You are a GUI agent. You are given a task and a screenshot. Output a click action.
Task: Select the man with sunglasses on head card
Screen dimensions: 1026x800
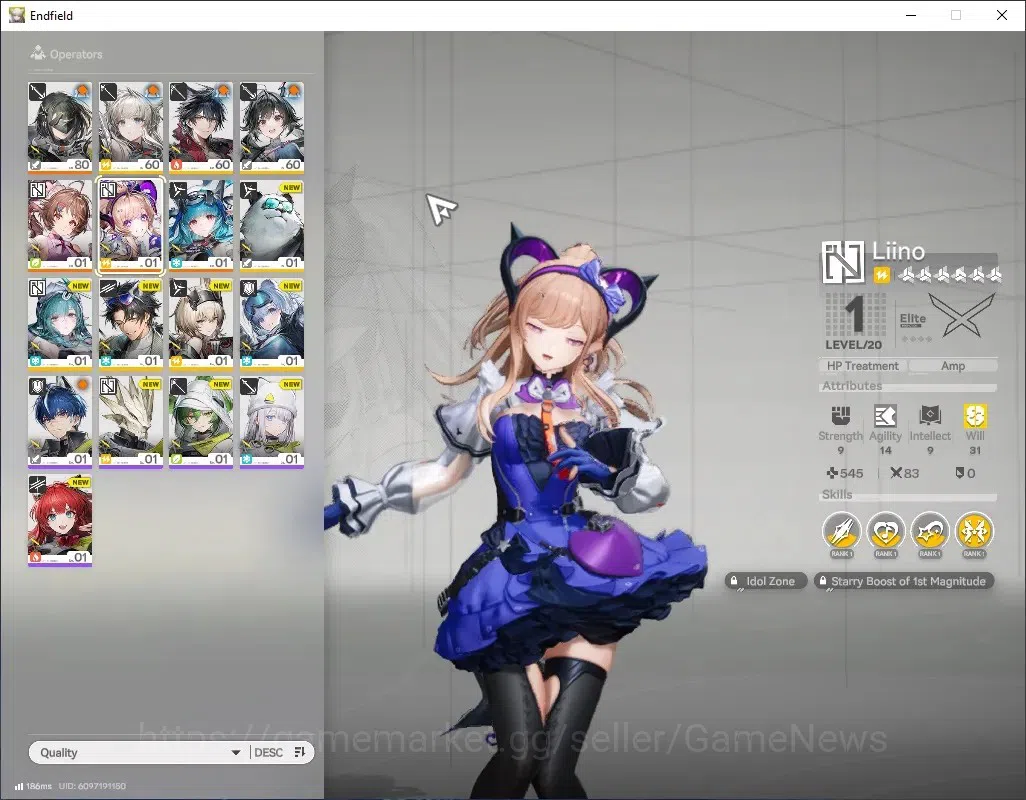point(130,324)
